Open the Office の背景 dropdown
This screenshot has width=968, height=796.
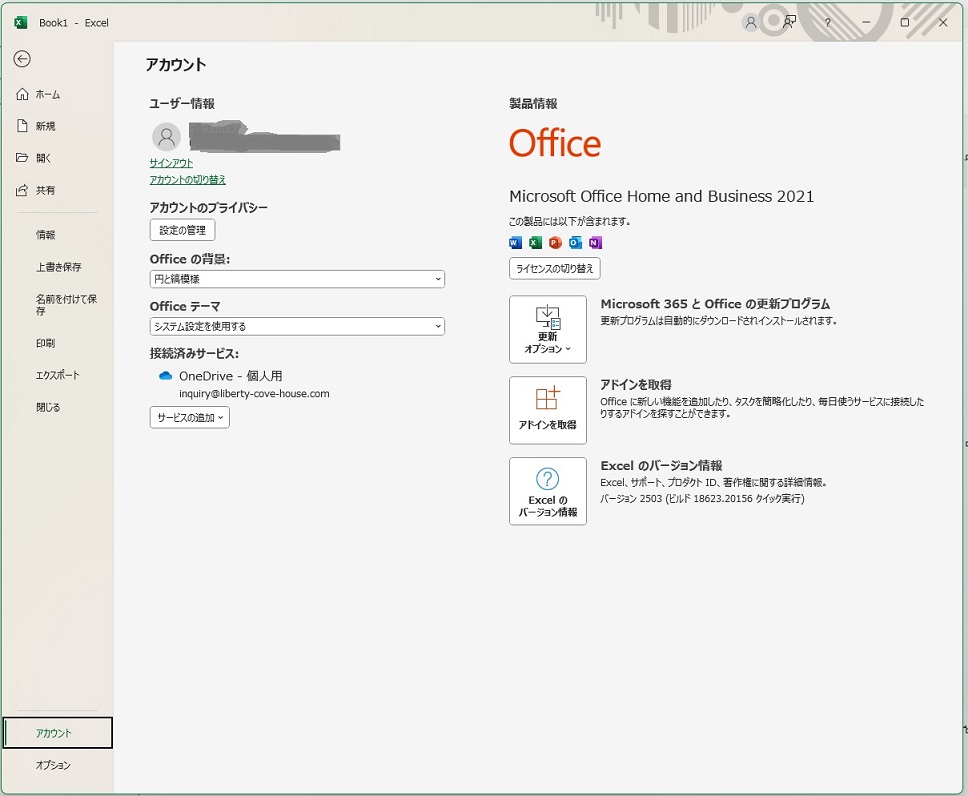pos(297,279)
